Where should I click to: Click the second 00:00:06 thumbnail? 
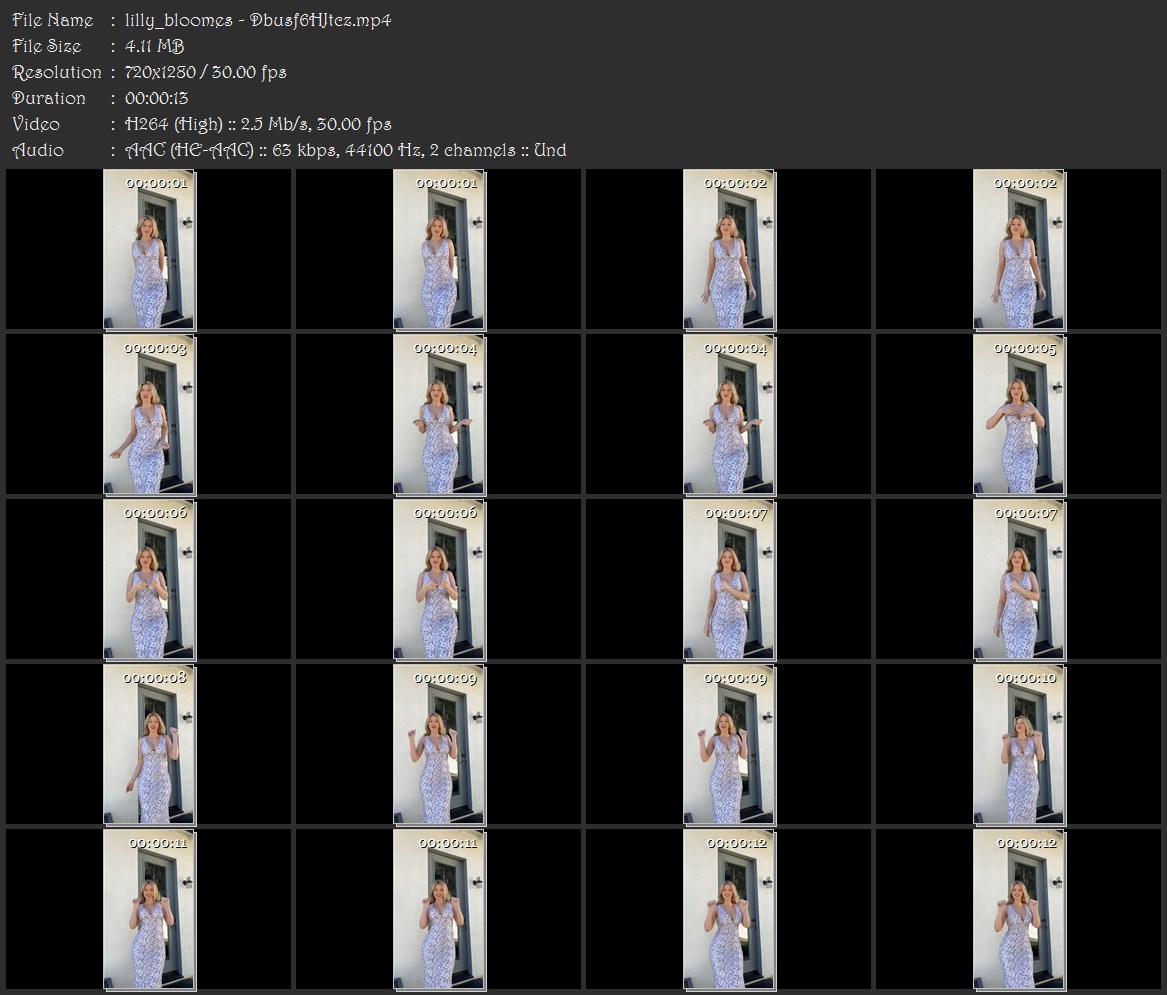(439, 580)
